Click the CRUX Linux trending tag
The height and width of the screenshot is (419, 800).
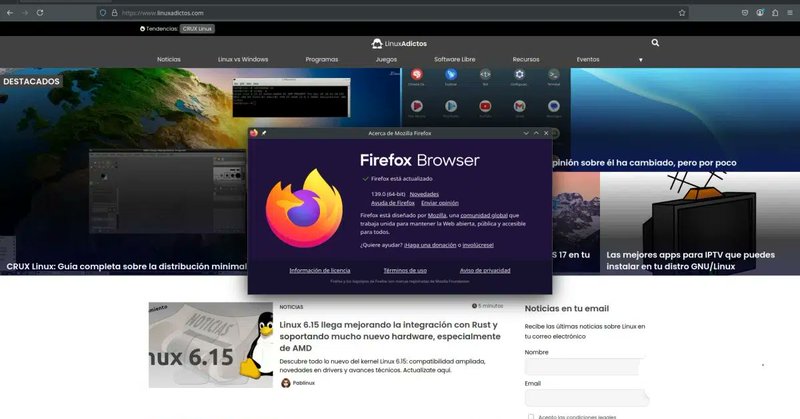[197, 29]
